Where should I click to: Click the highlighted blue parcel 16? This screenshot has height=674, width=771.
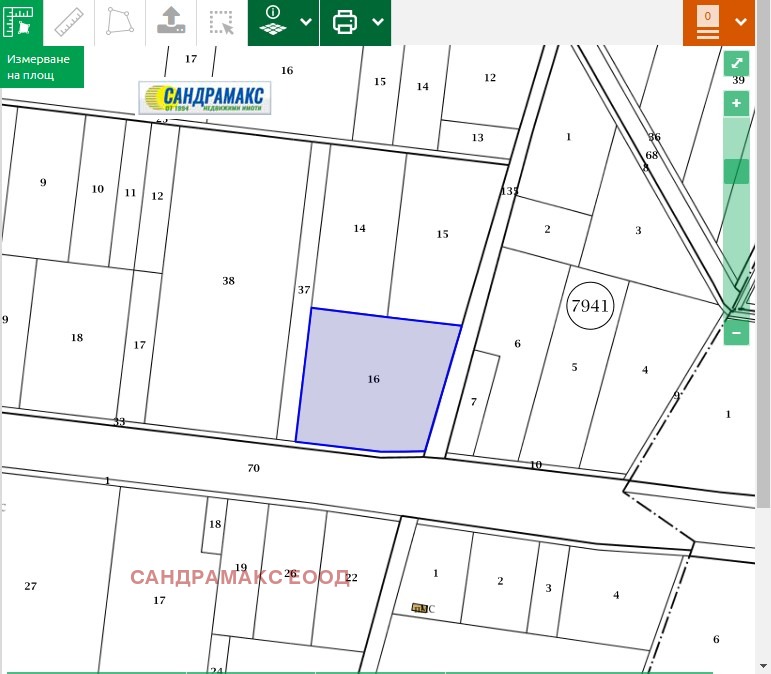point(375,380)
